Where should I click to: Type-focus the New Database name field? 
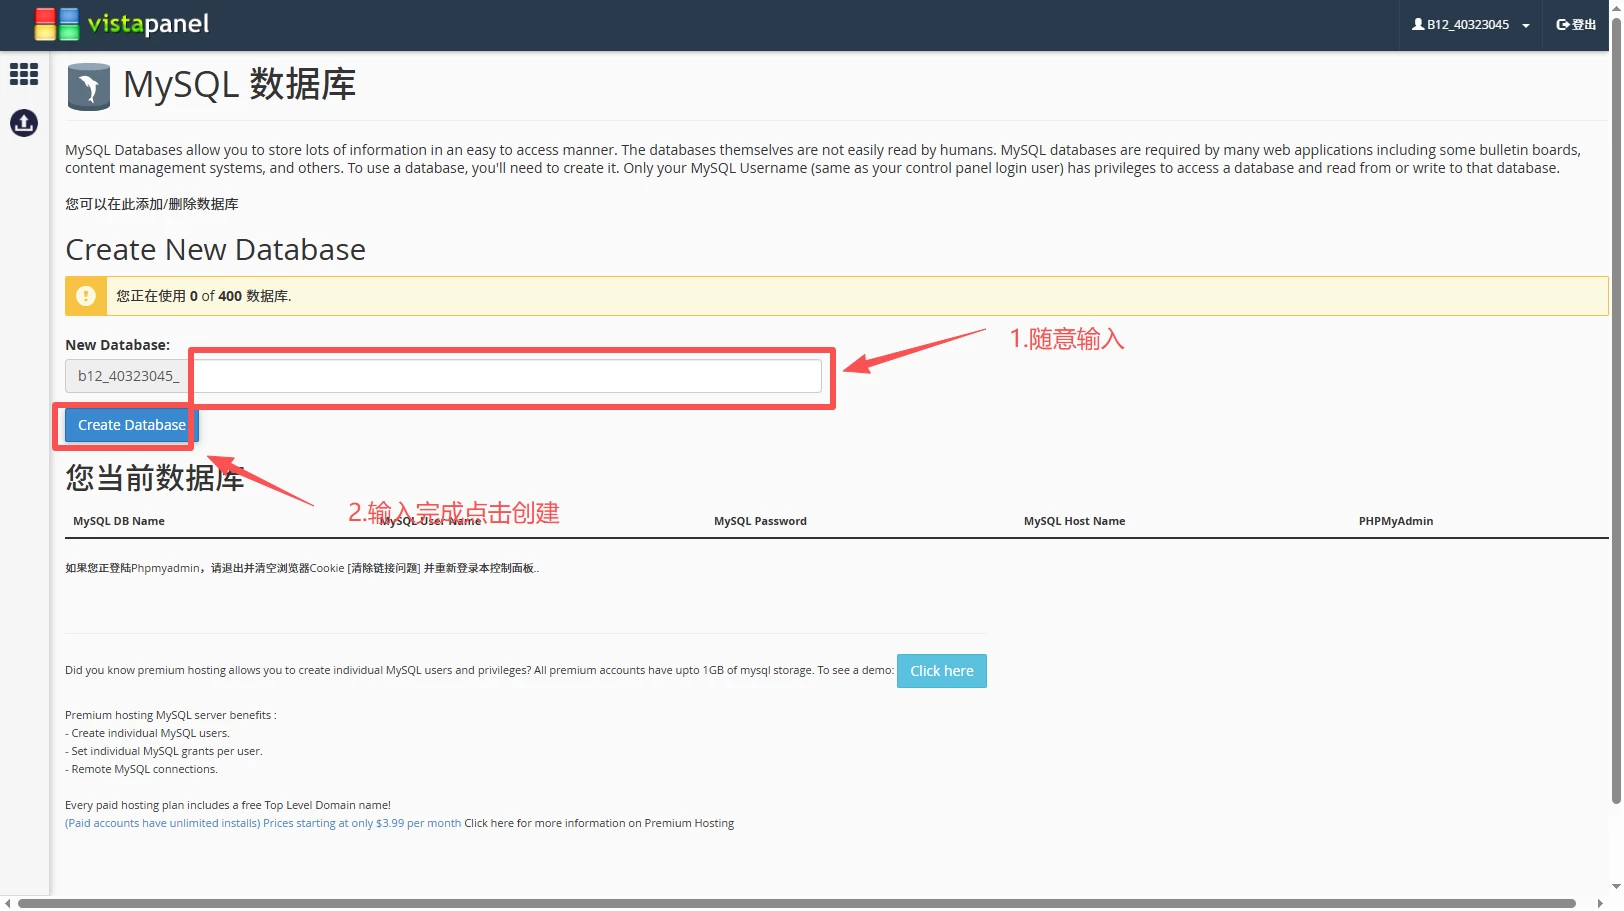(507, 376)
